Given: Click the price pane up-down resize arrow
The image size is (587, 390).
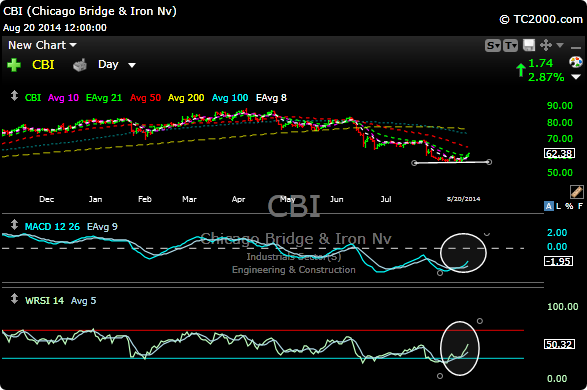Looking at the screenshot, I should [14, 96].
